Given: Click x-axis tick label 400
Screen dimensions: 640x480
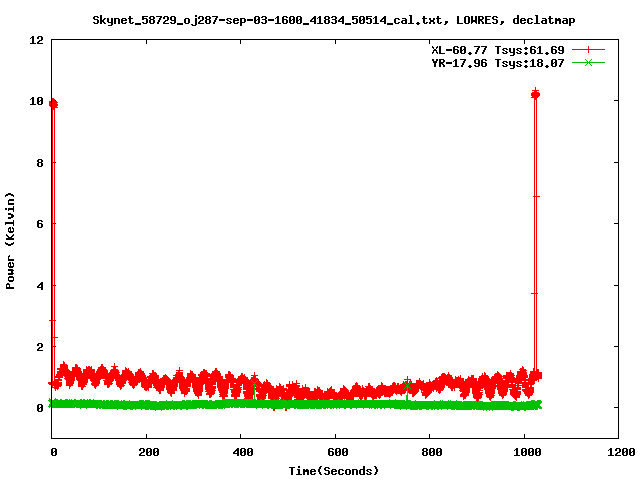Looking at the screenshot, I should click(x=242, y=452).
